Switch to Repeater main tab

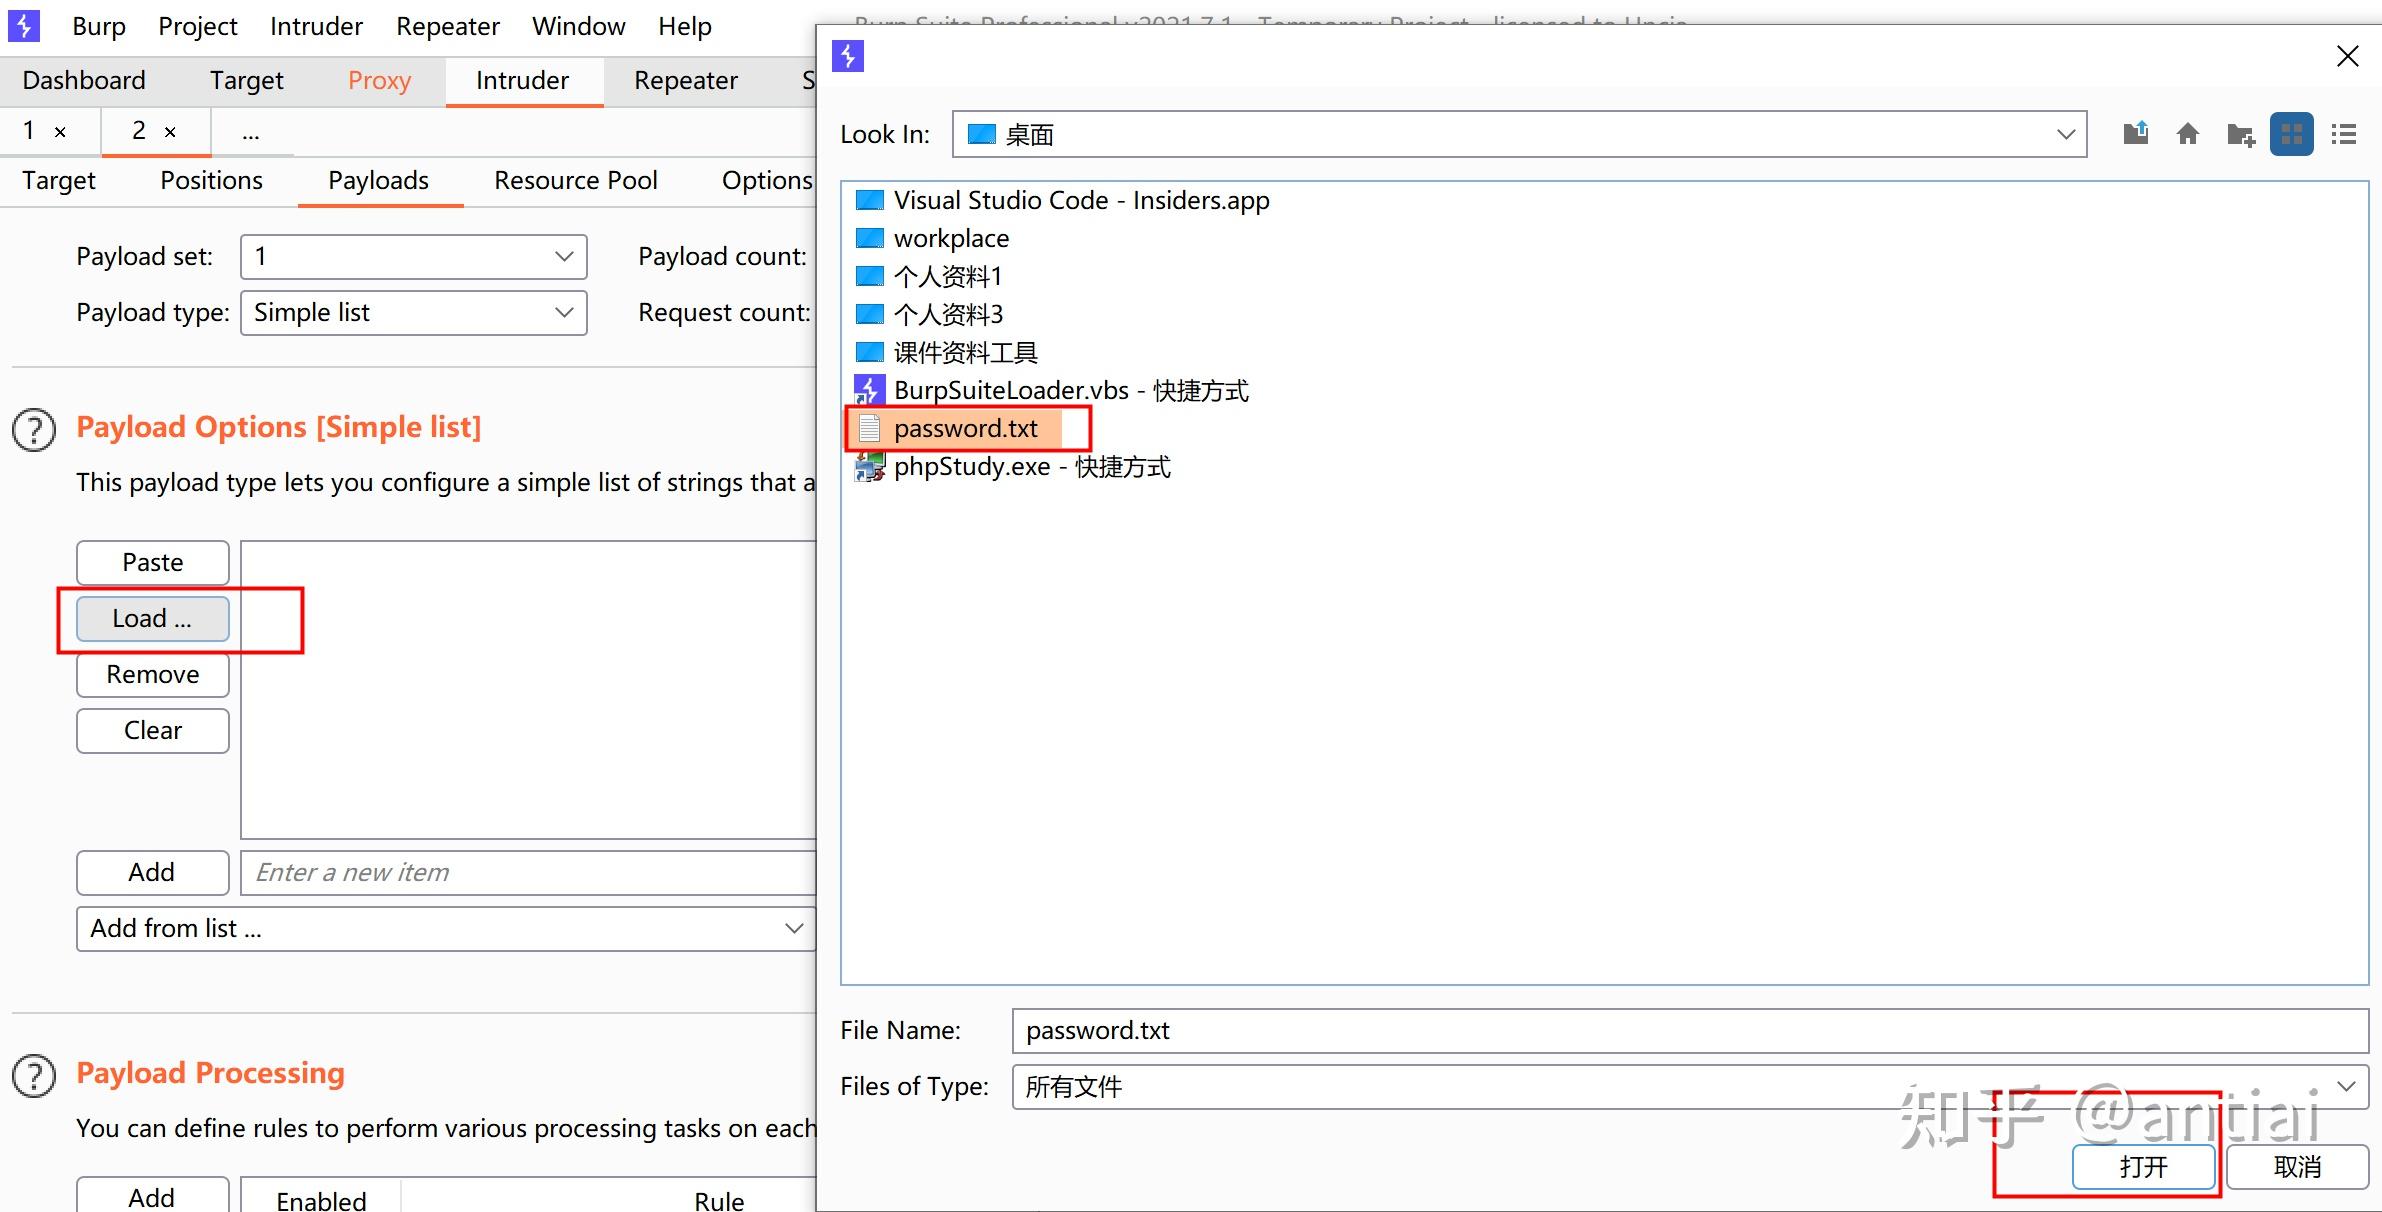pos(686,80)
